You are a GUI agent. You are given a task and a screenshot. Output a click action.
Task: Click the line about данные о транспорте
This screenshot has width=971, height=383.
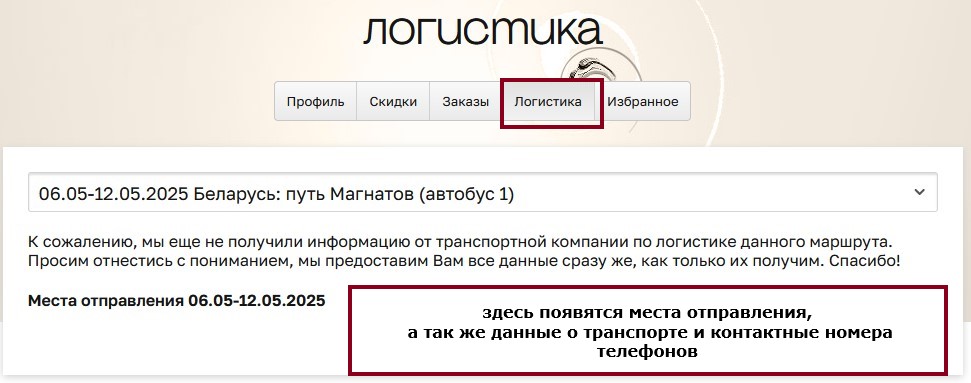coord(650,333)
